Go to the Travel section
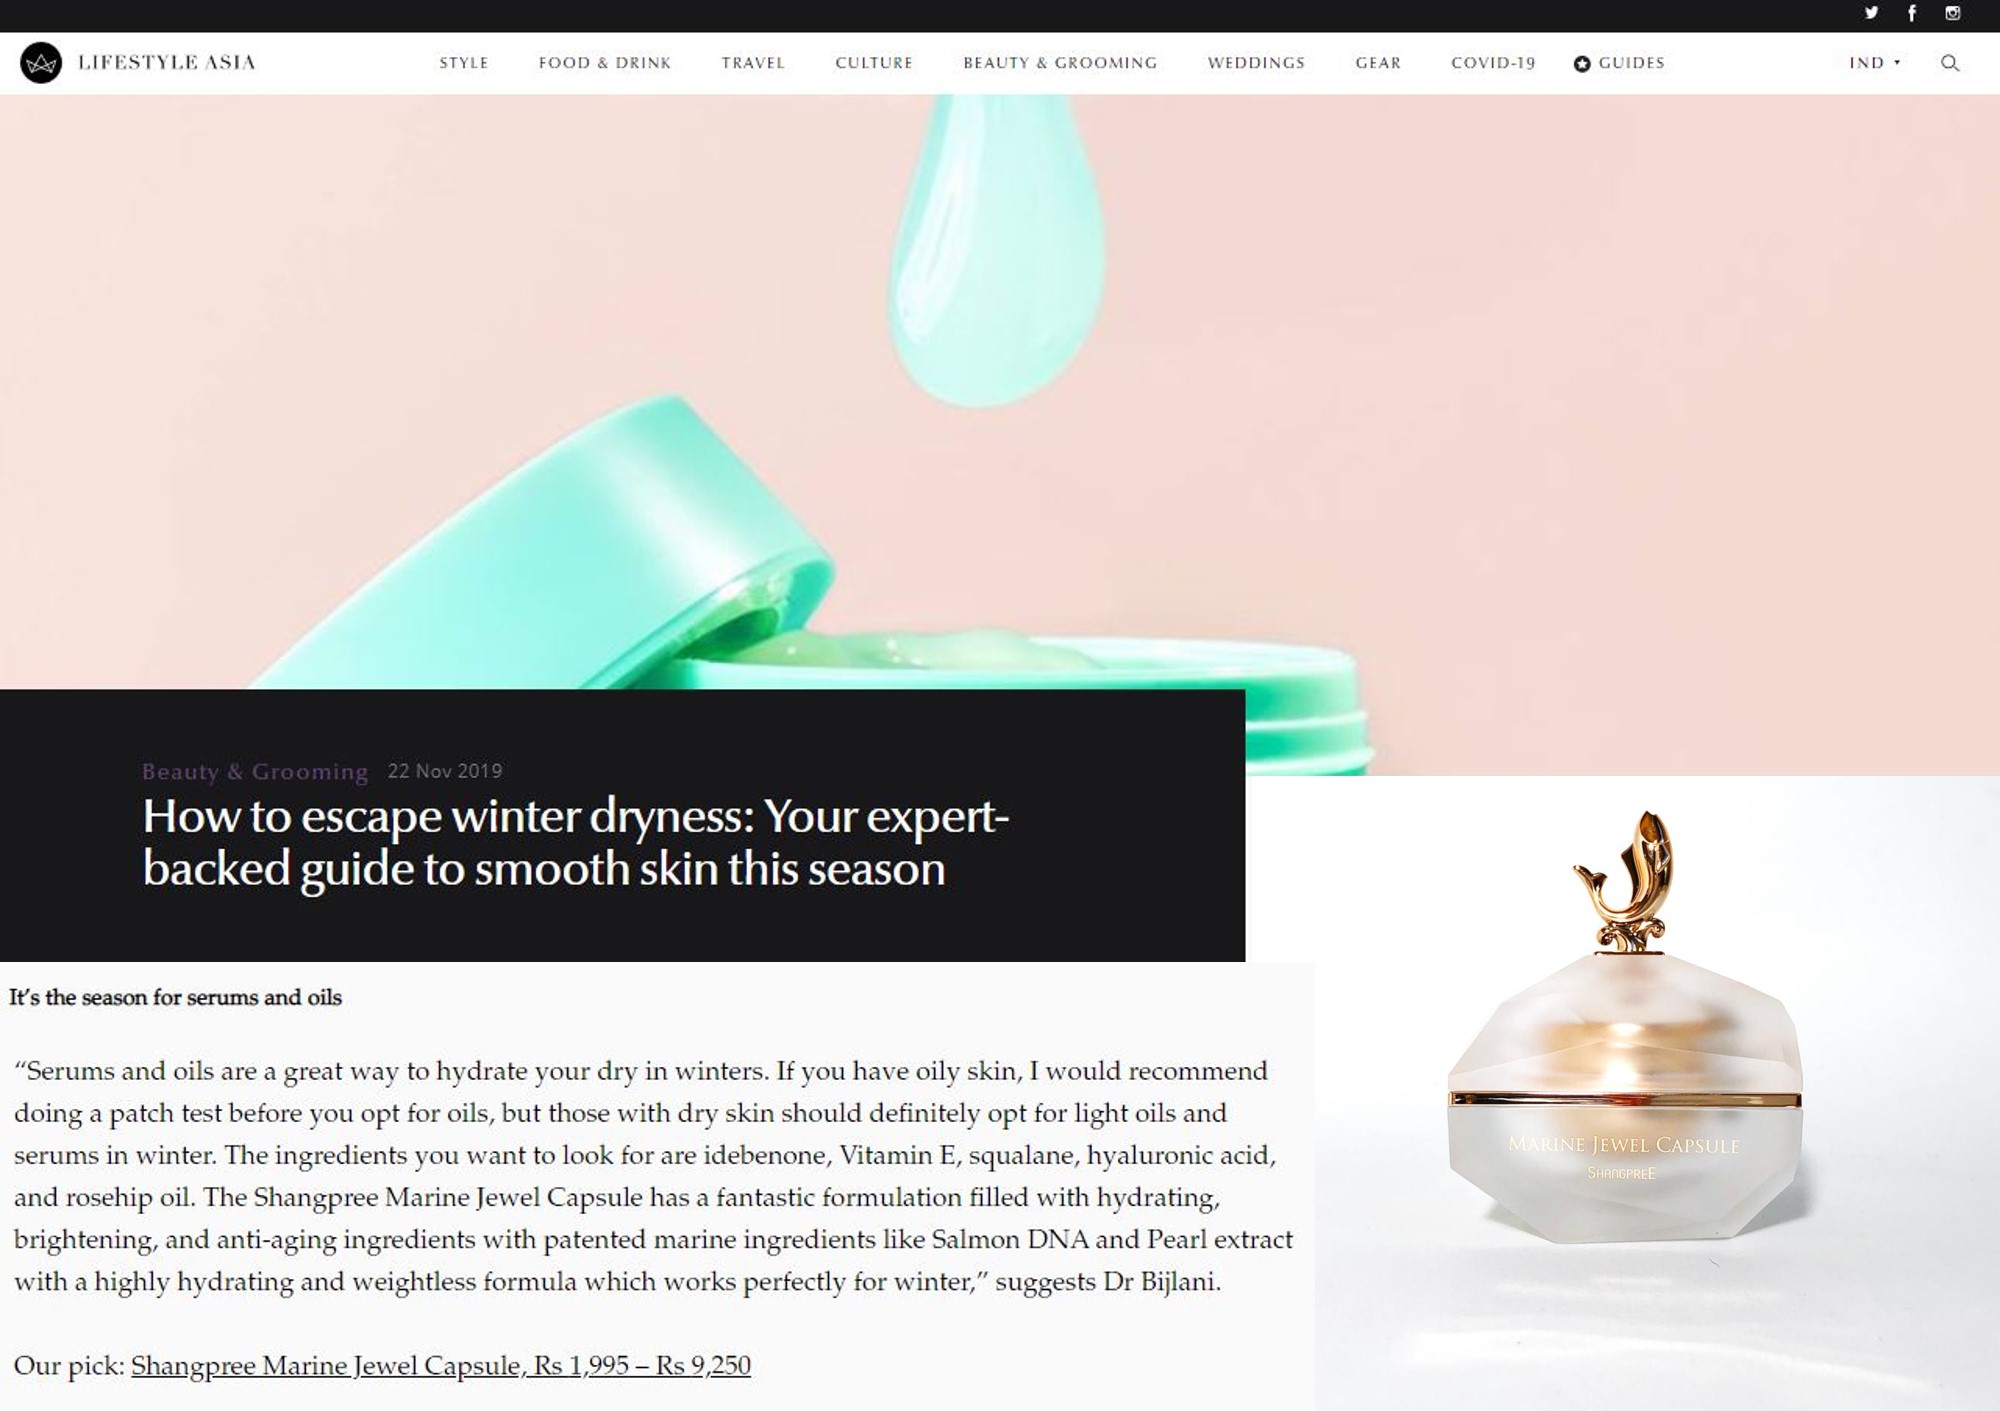Screen dimensions: 2000x1411 pos(753,63)
